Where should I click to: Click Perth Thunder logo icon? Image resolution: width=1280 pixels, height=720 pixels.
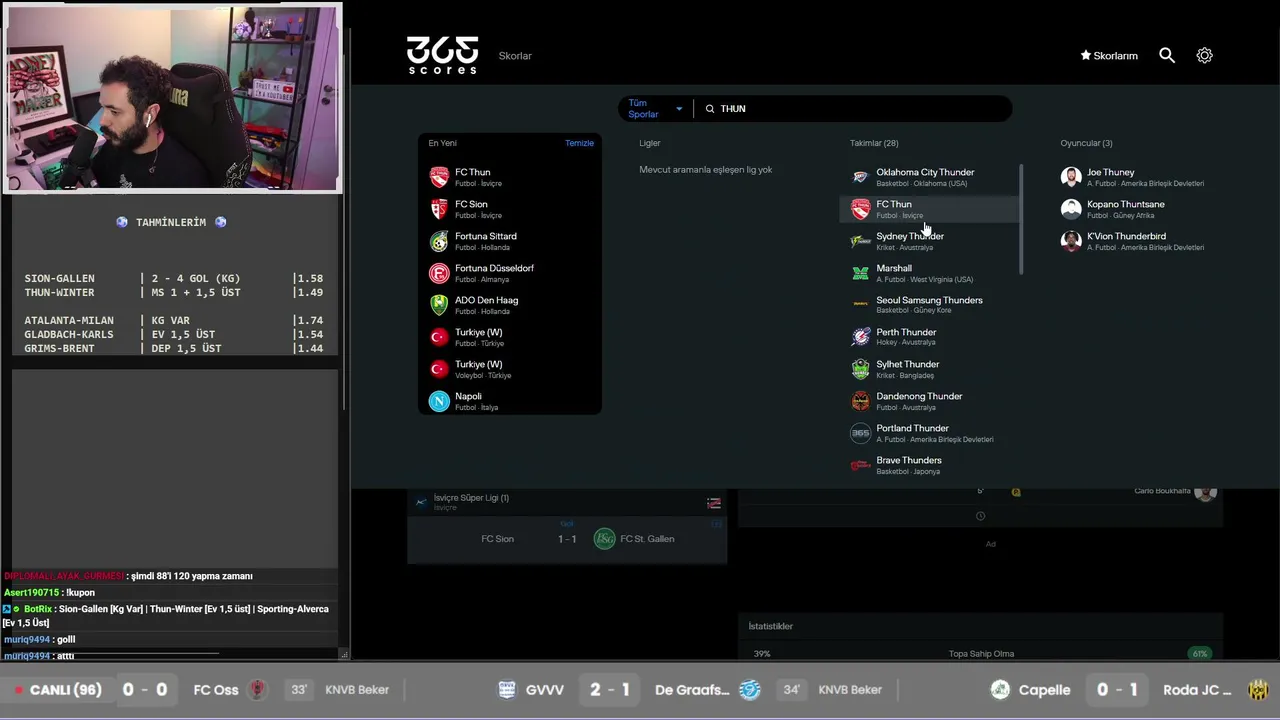point(860,337)
